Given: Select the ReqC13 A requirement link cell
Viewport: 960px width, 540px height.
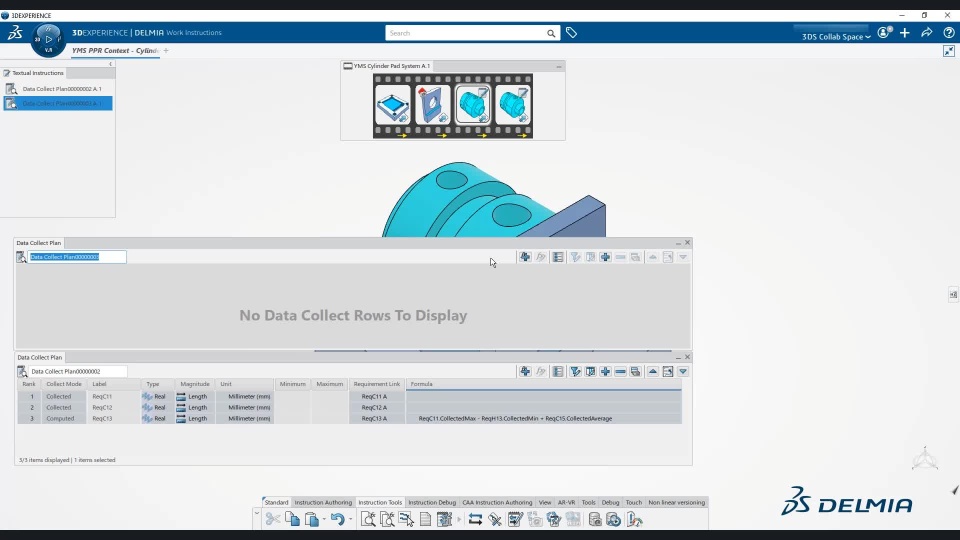Looking at the screenshot, I should point(377,419).
